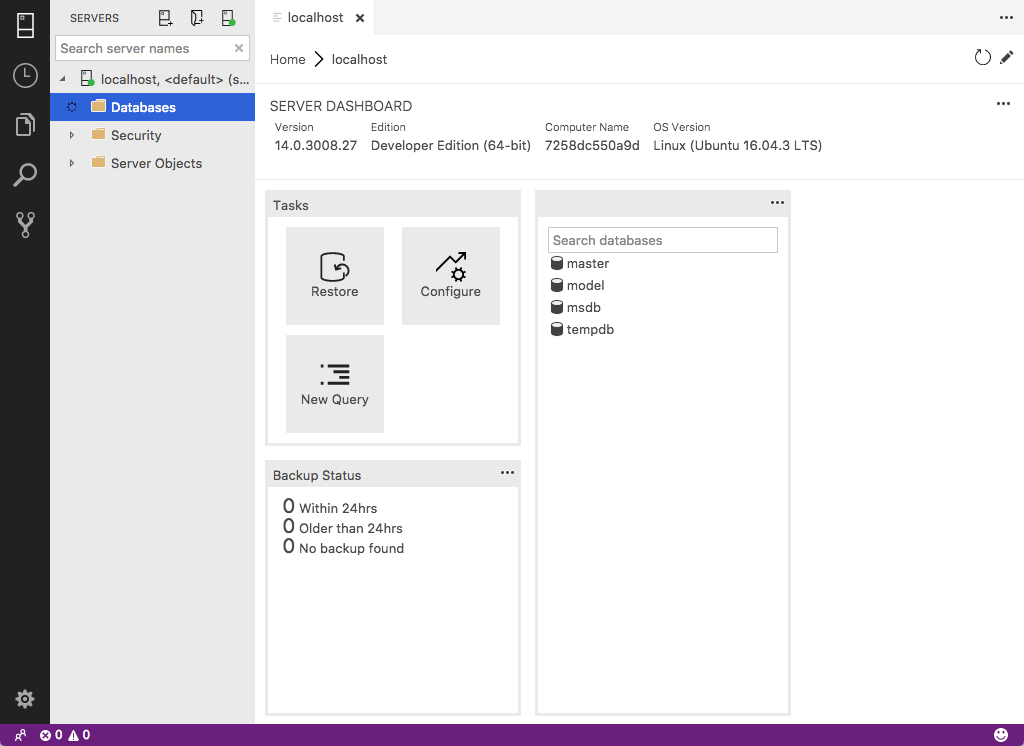Select the master database
The height and width of the screenshot is (746, 1024).
click(588, 263)
